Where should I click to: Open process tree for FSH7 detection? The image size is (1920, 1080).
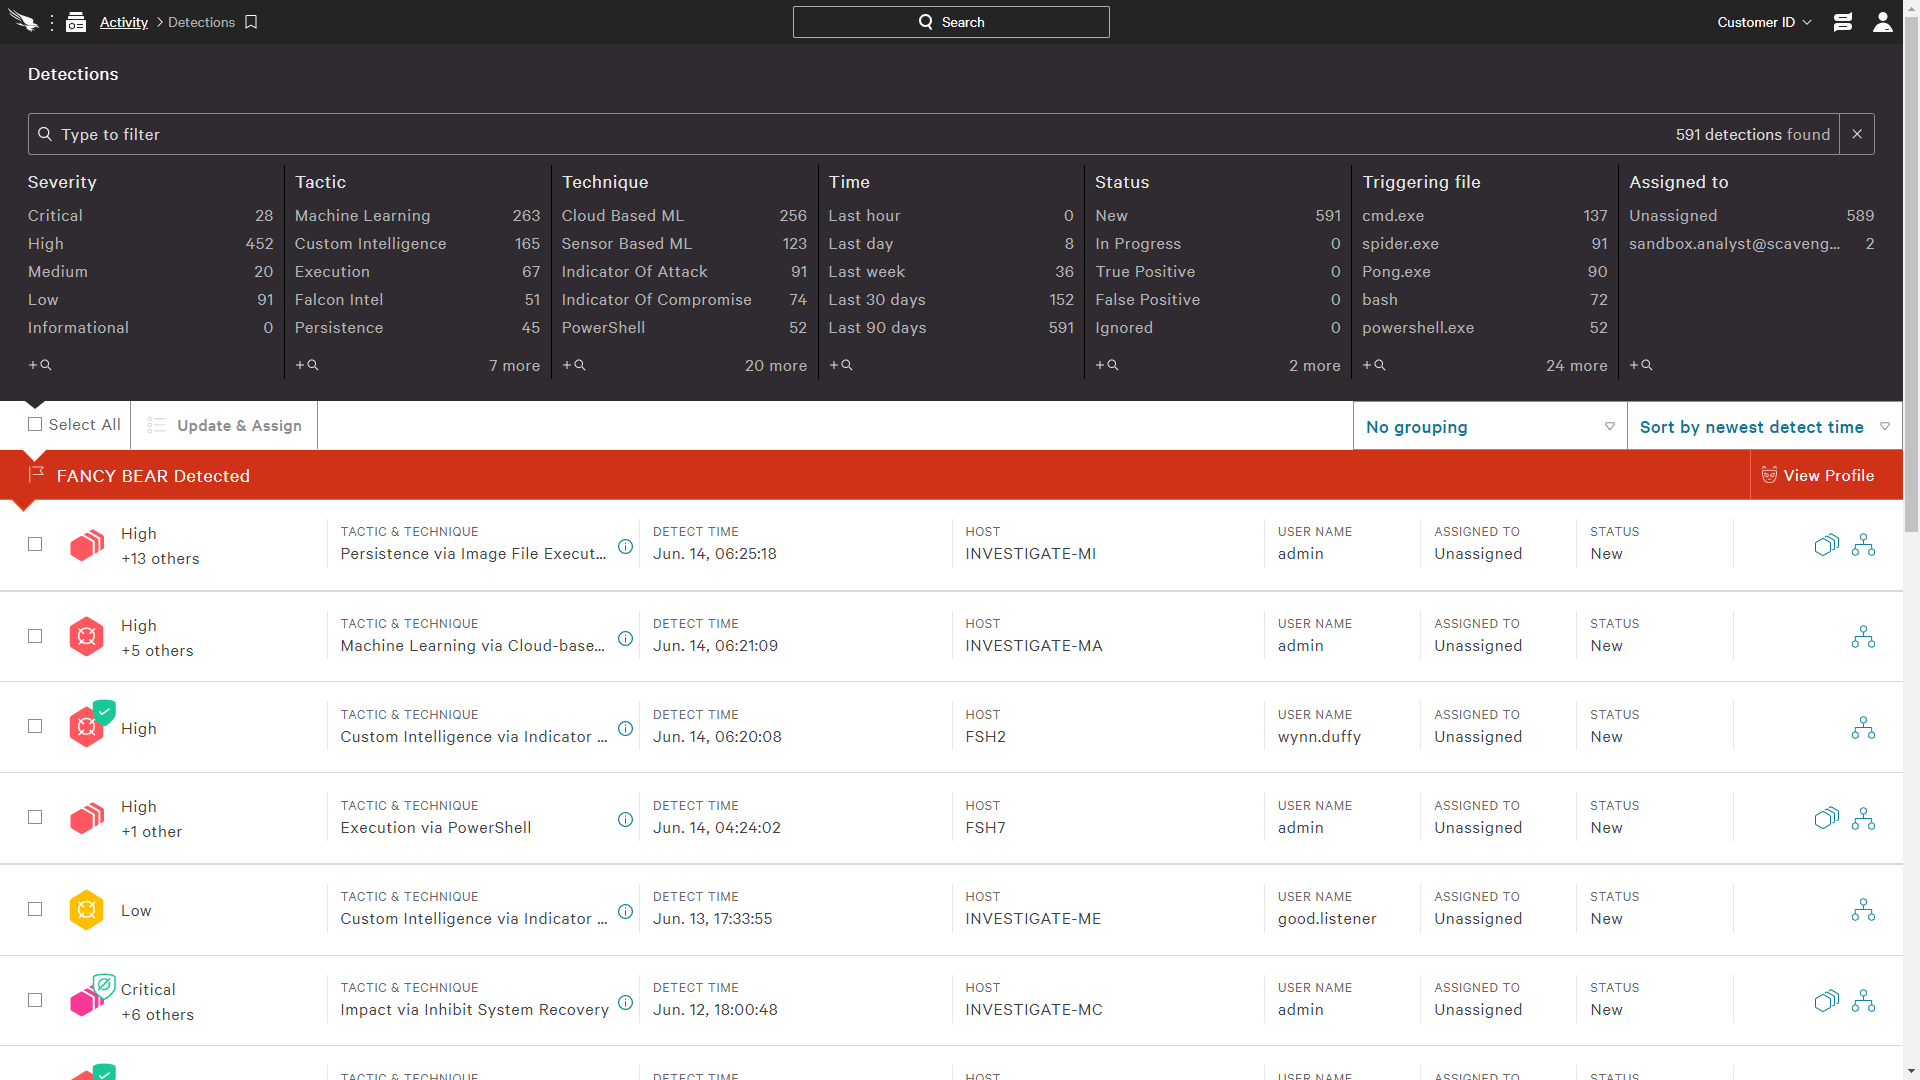pos(1863,819)
